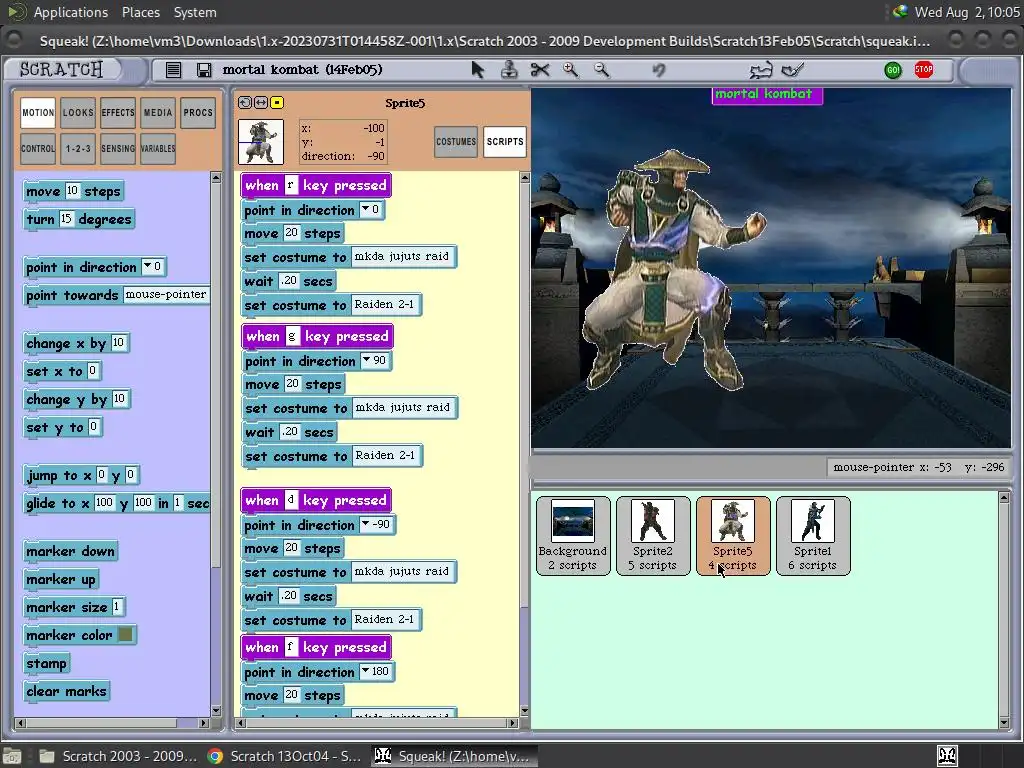Click the new sprite paint icon

761,69
